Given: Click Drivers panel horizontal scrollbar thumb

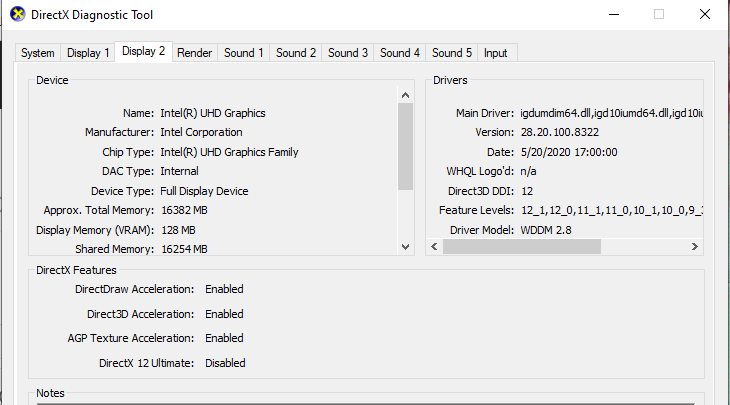Looking at the screenshot, I should [x=522, y=247].
